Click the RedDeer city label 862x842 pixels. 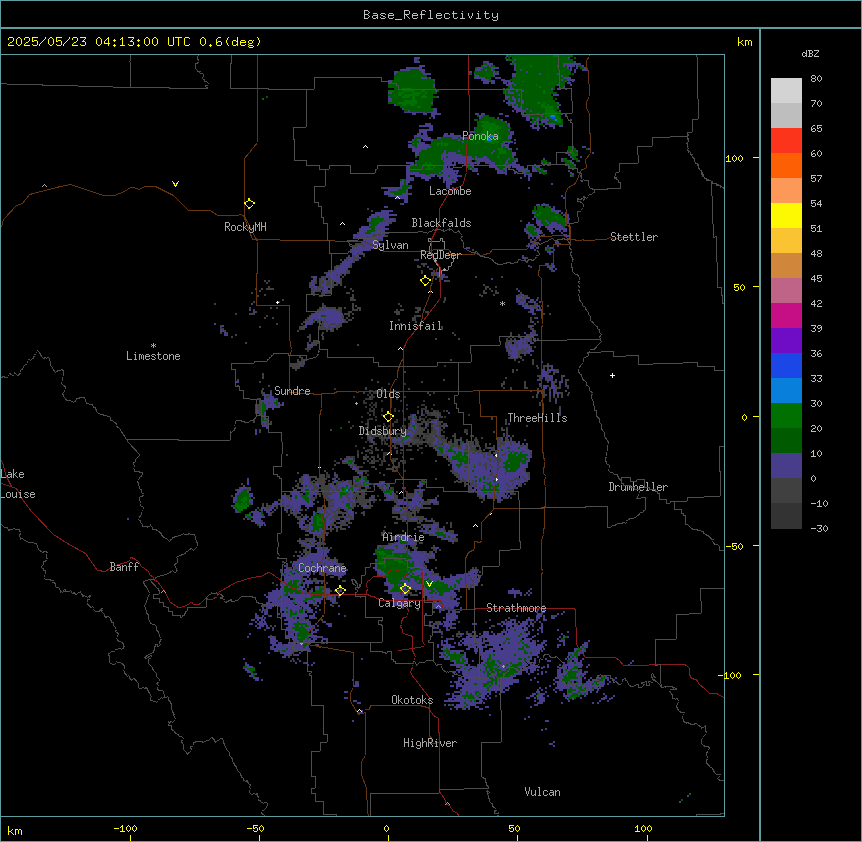click(x=441, y=255)
